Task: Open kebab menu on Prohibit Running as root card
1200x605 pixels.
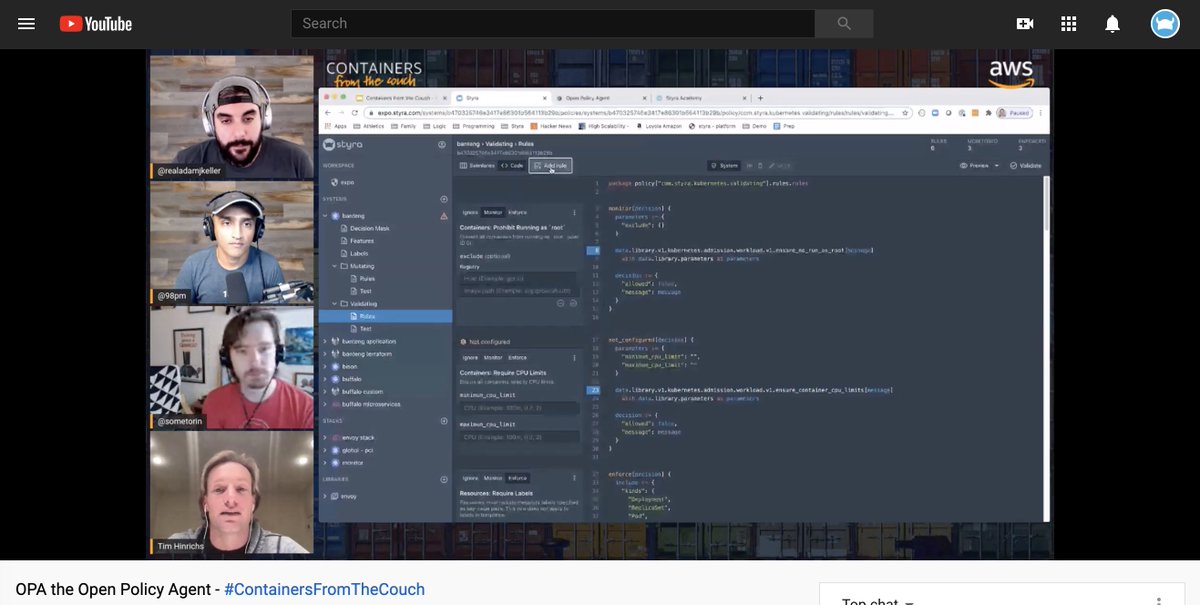Action: 574,212
